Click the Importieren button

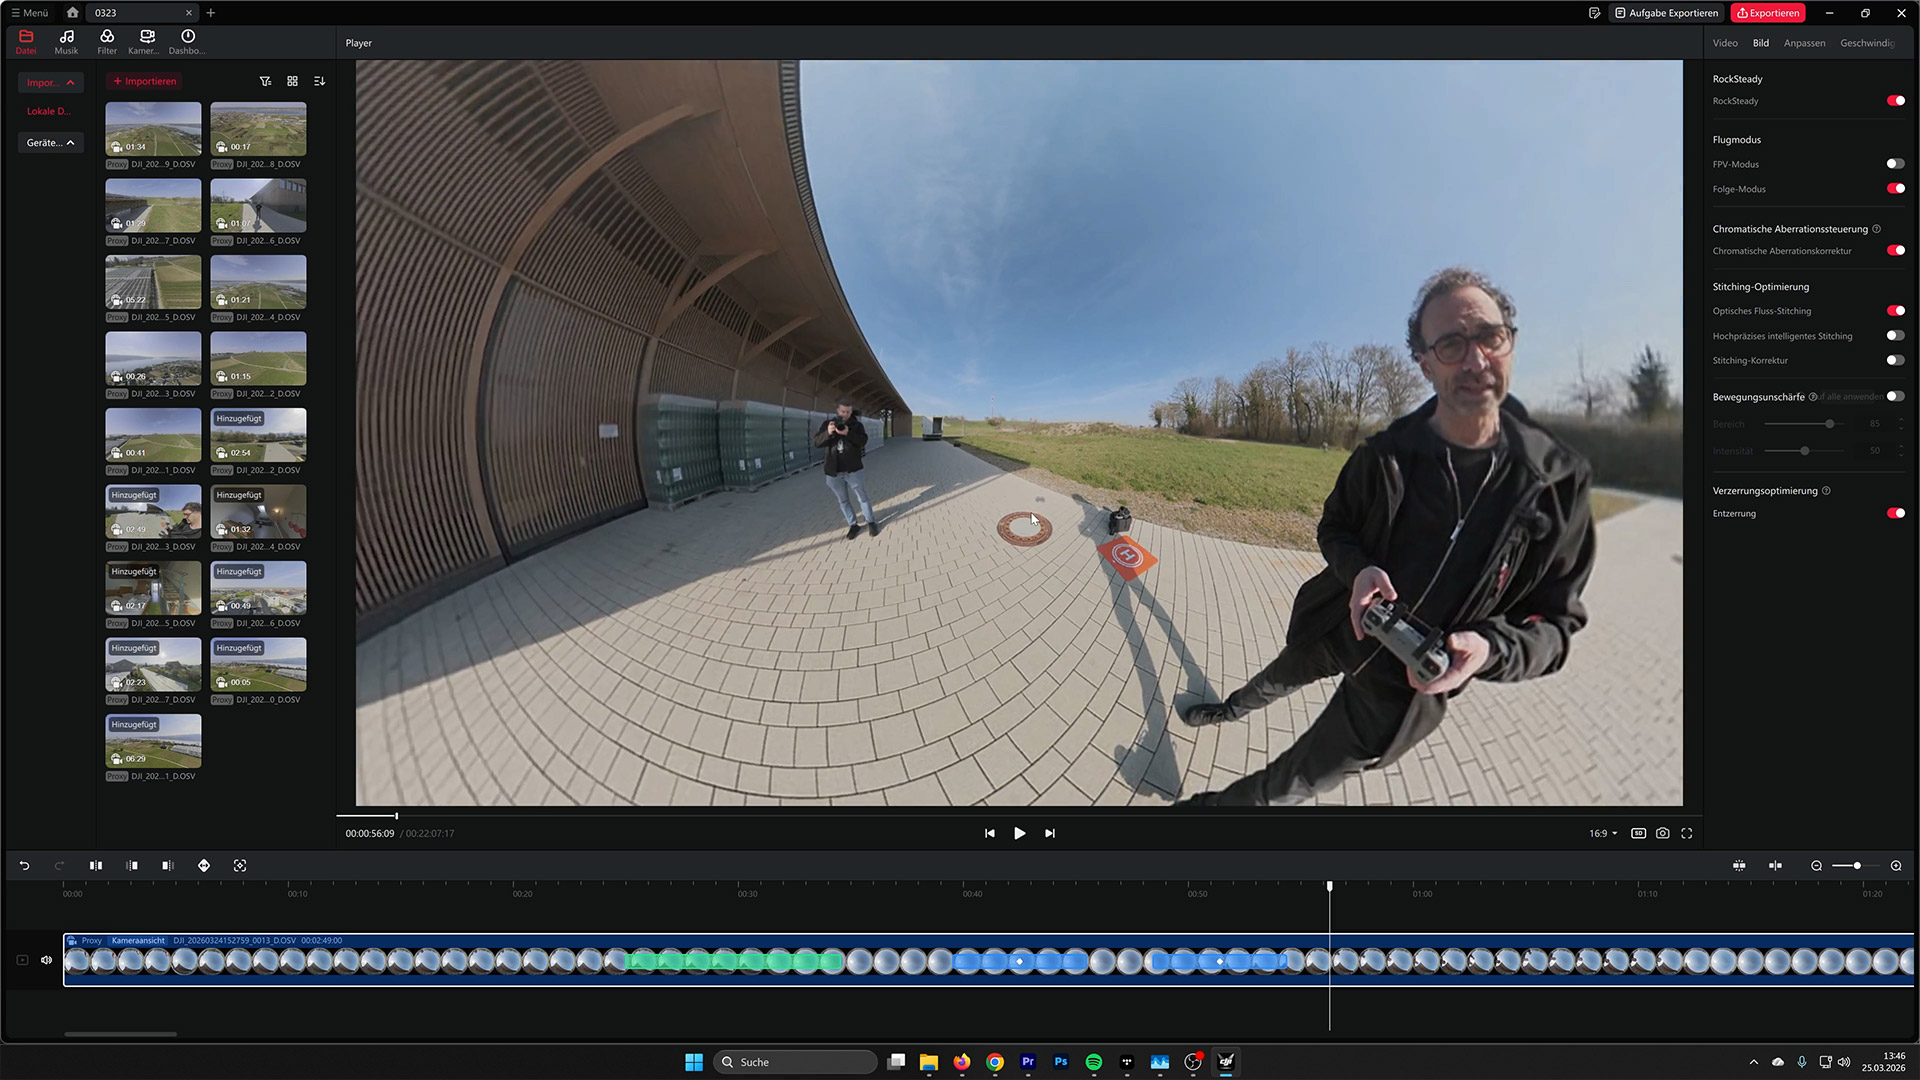click(145, 81)
